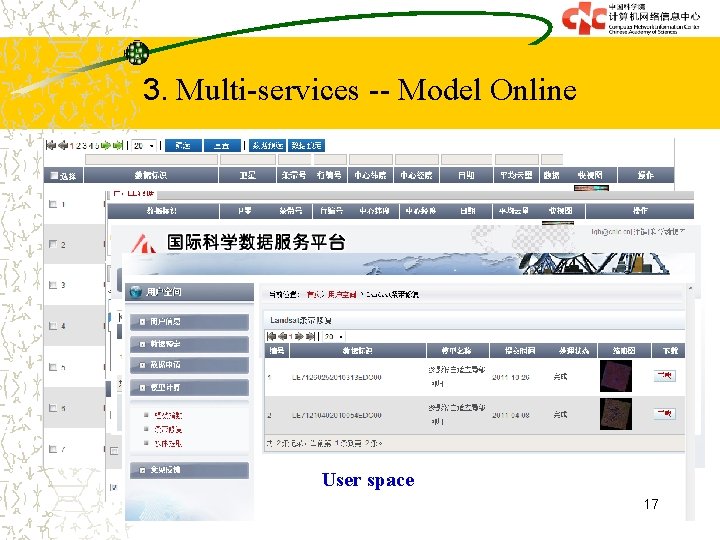Click submit date 2011-04-08
This screenshot has height=540, width=720.
pos(511,415)
